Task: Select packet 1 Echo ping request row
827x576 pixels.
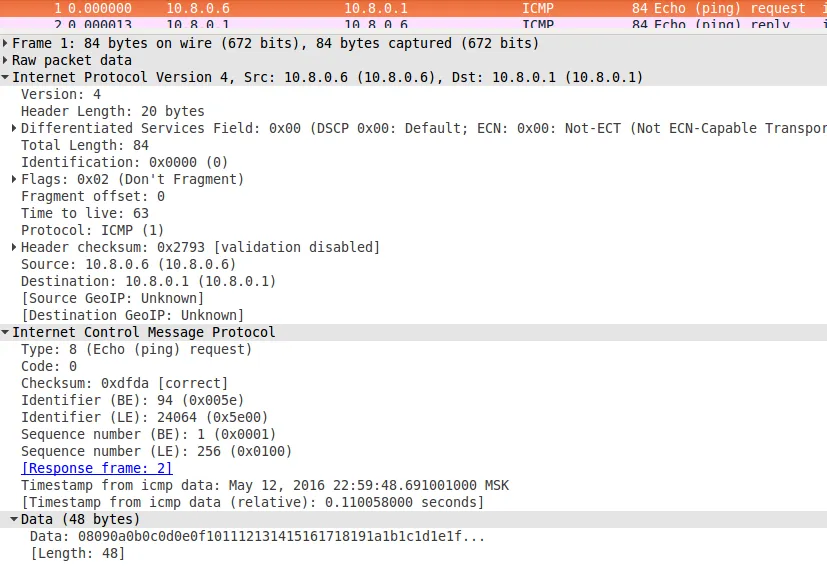Action: point(400,8)
